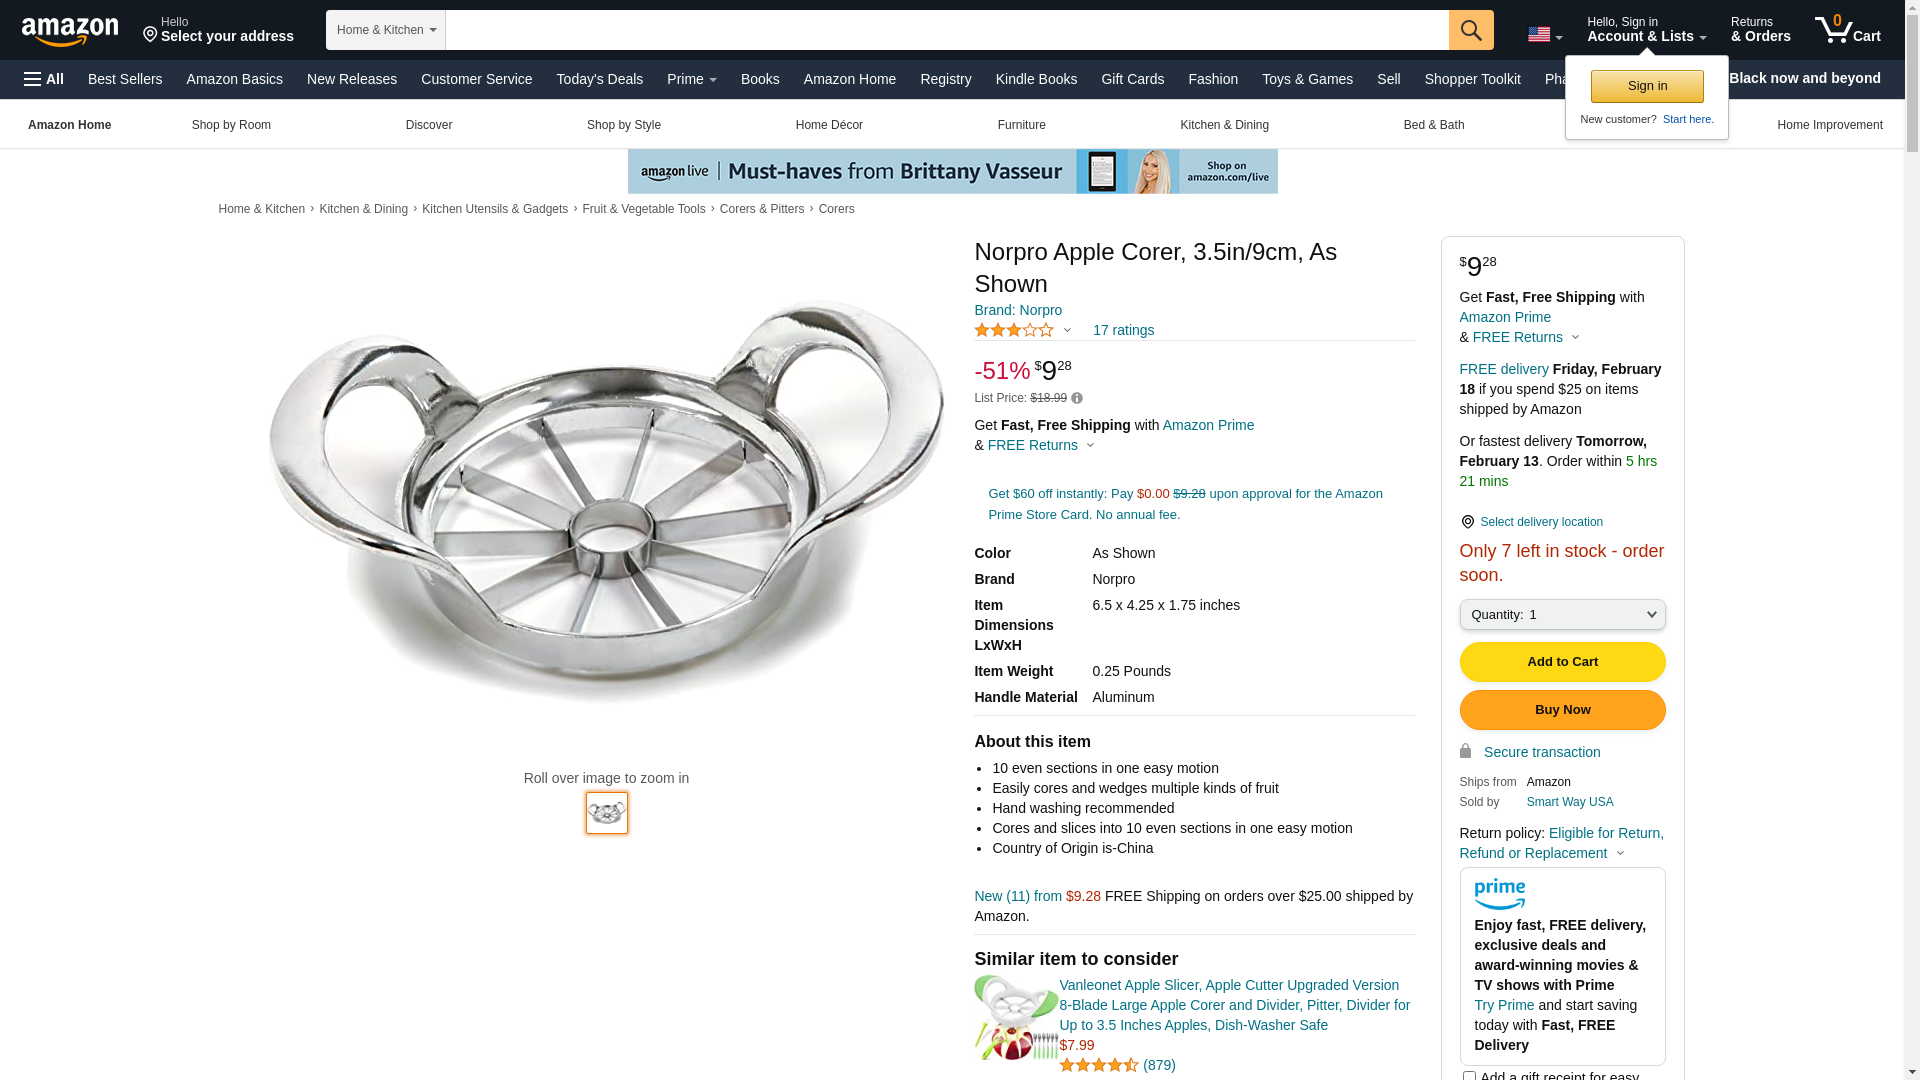Open the Quantity dropdown
The image size is (1920, 1080).
pos(1562,615)
